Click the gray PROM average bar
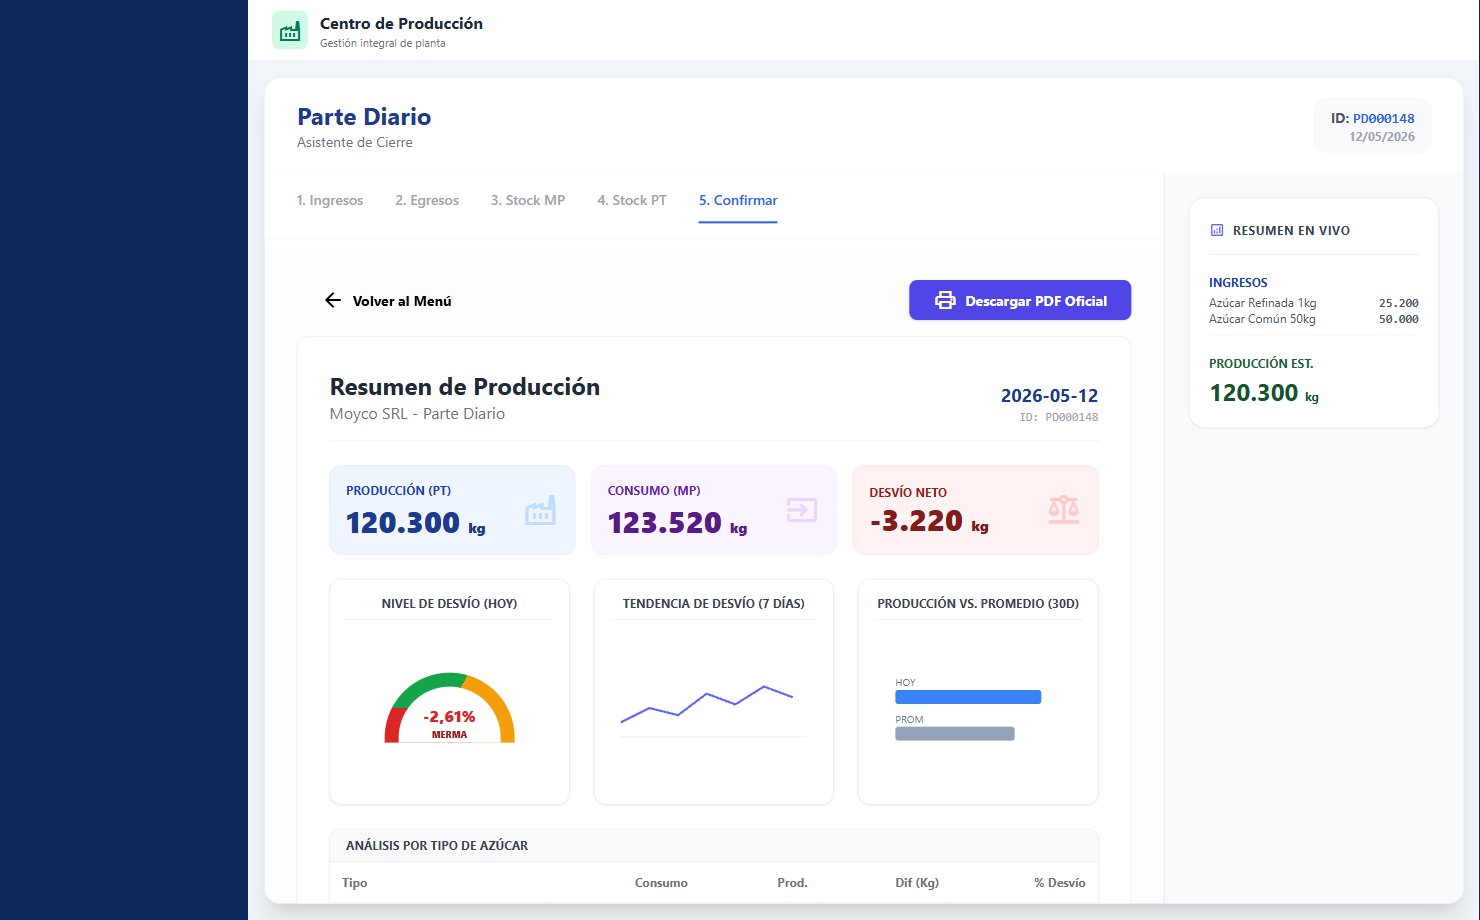The image size is (1480, 920). 955,734
